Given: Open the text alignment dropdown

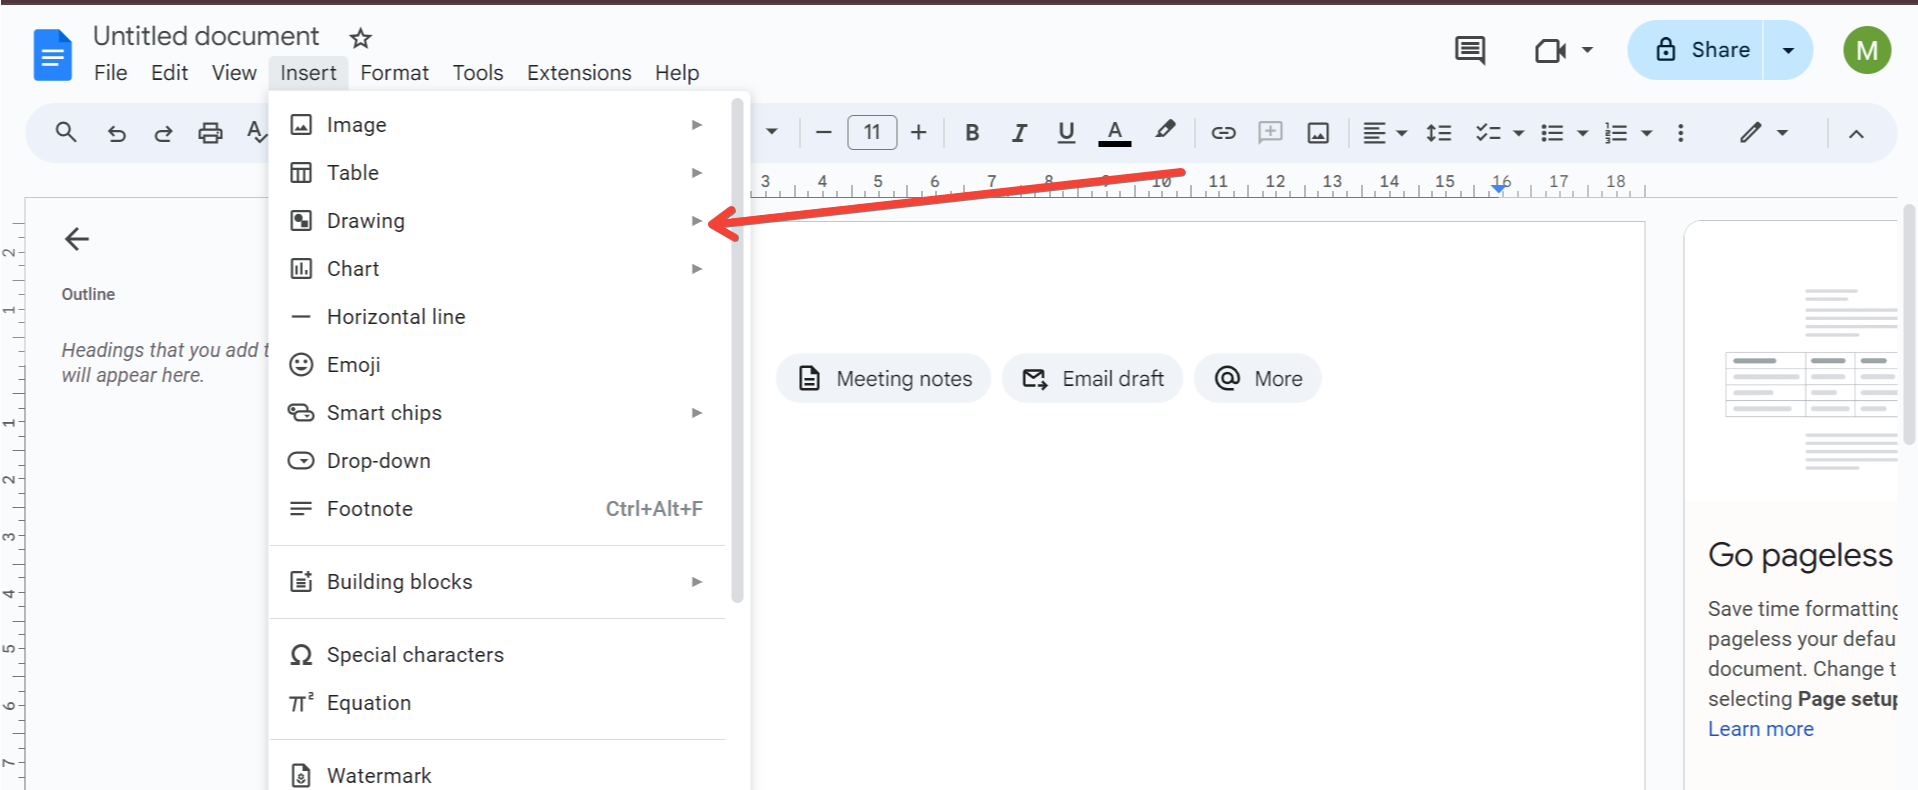Looking at the screenshot, I should click(x=1385, y=133).
